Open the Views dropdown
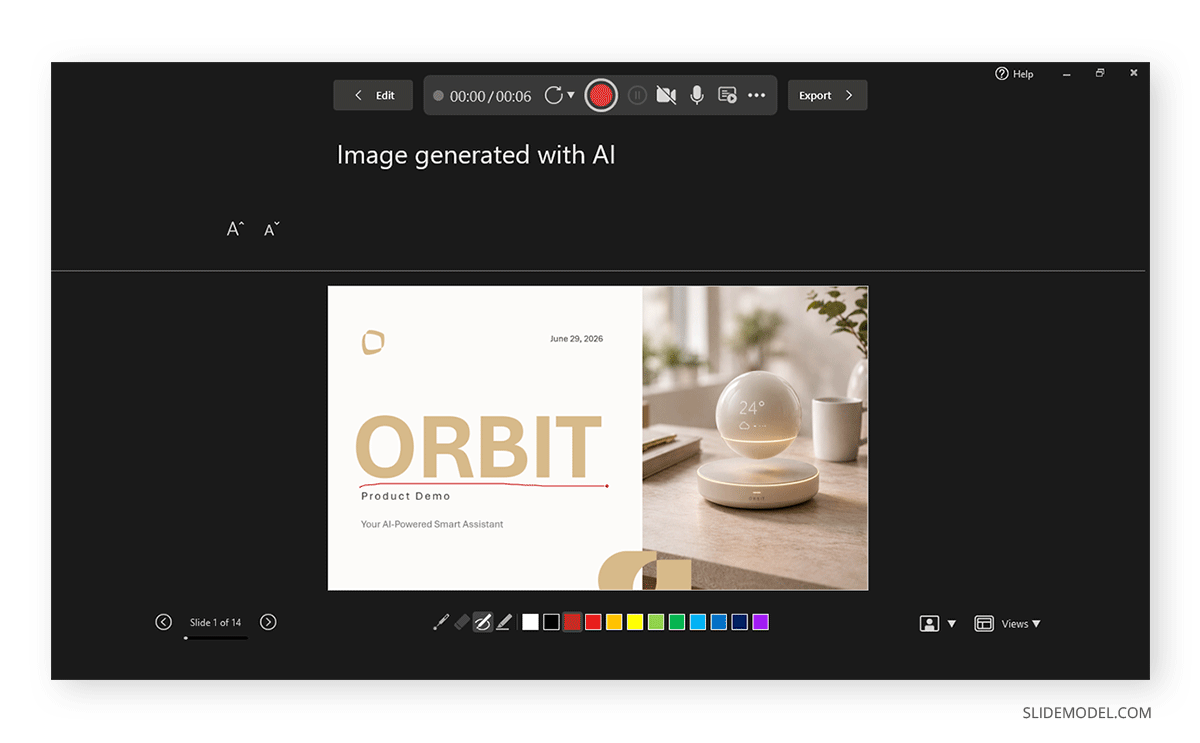This screenshot has width=1200, height=743. [1008, 623]
